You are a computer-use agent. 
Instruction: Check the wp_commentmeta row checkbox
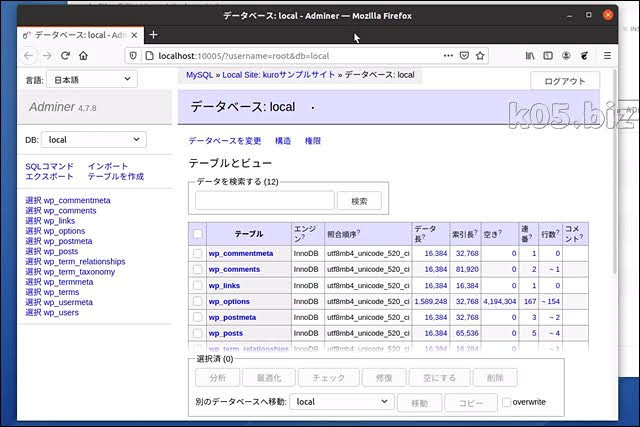[198, 254]
